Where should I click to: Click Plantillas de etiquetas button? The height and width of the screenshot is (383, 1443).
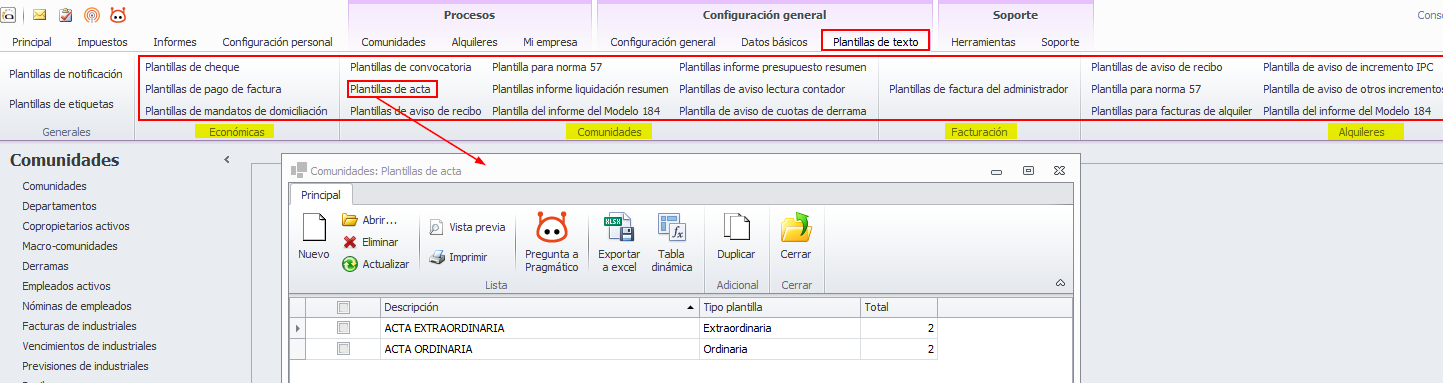click(x=61, y=104)
